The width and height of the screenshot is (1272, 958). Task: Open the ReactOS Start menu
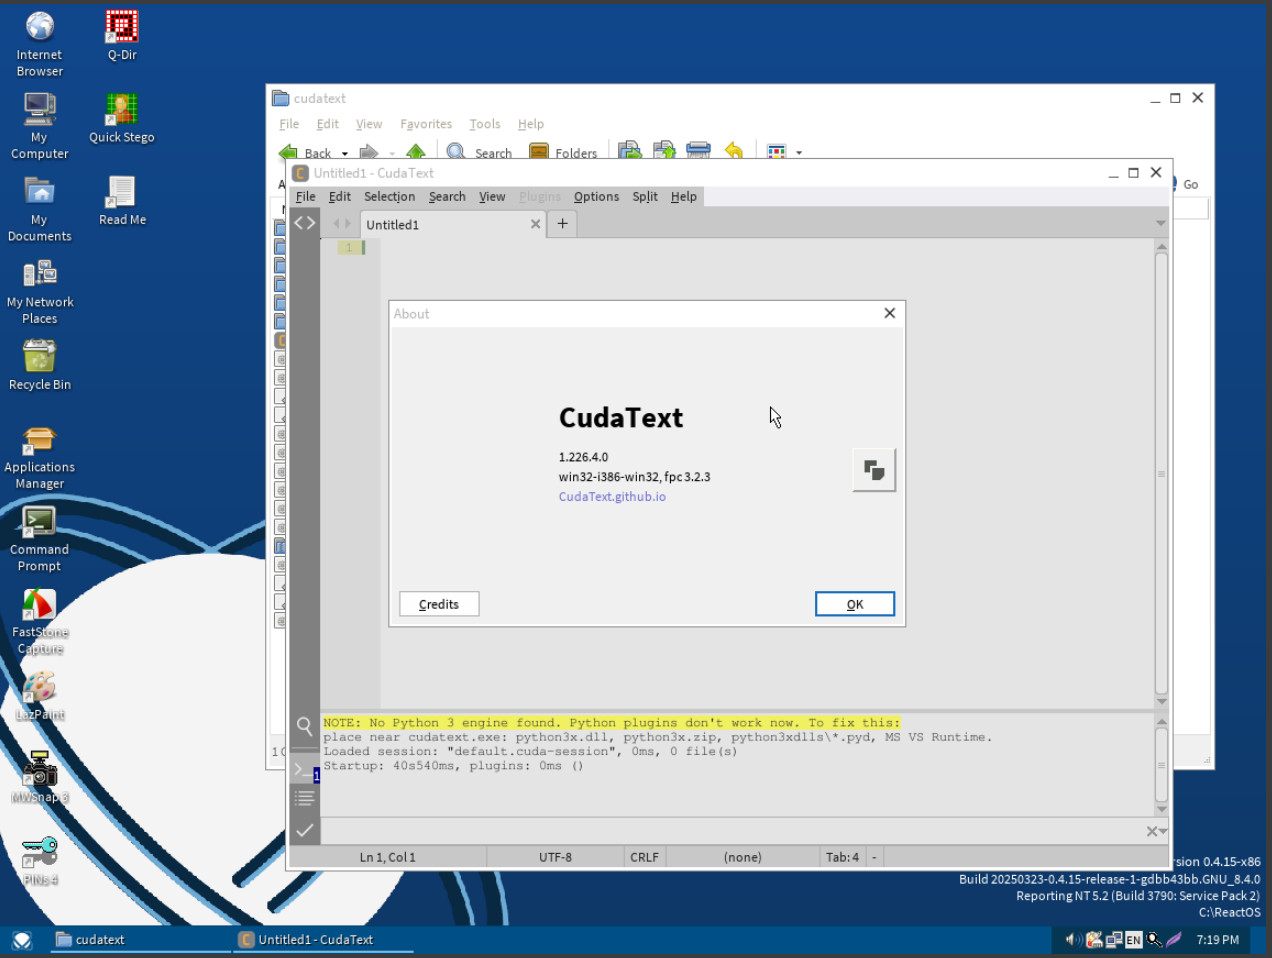[x=22, y=940]
